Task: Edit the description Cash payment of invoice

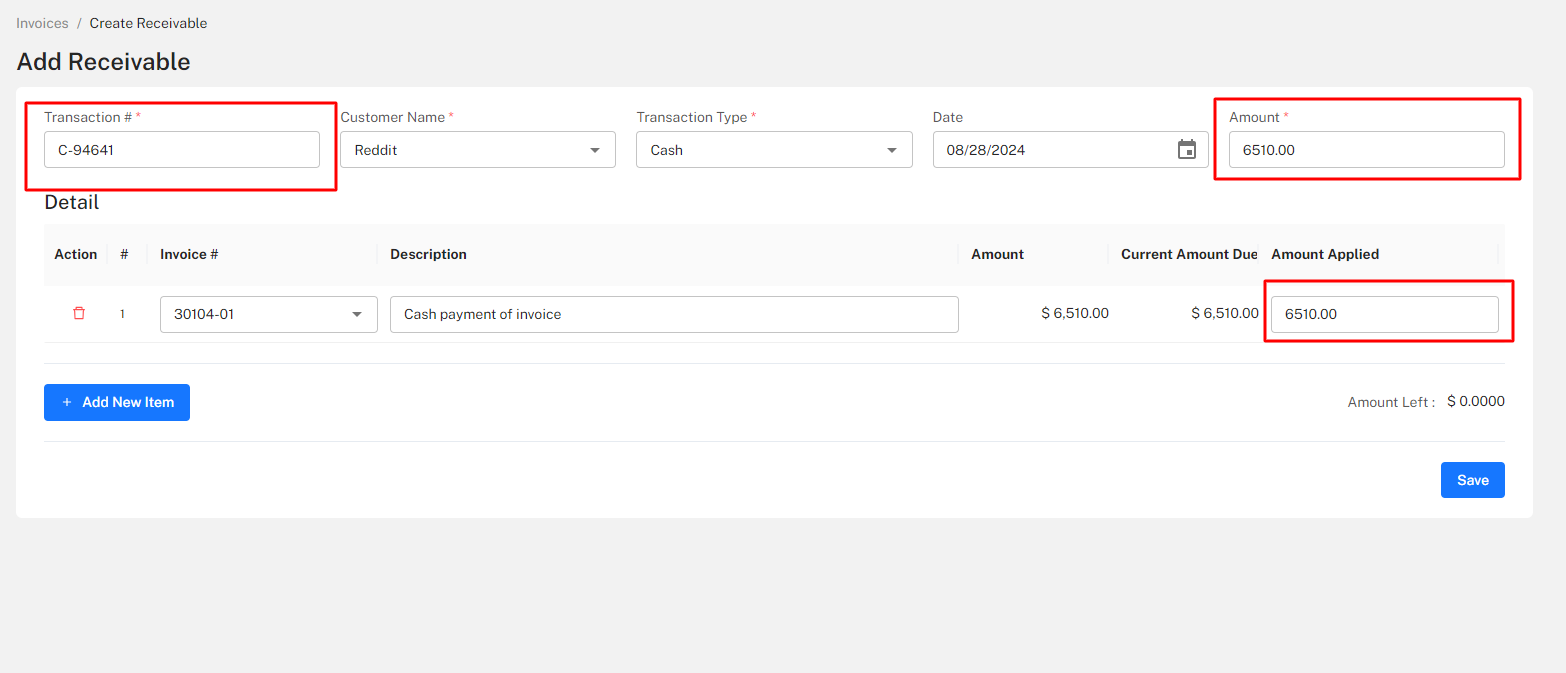Action: [674, 313]
